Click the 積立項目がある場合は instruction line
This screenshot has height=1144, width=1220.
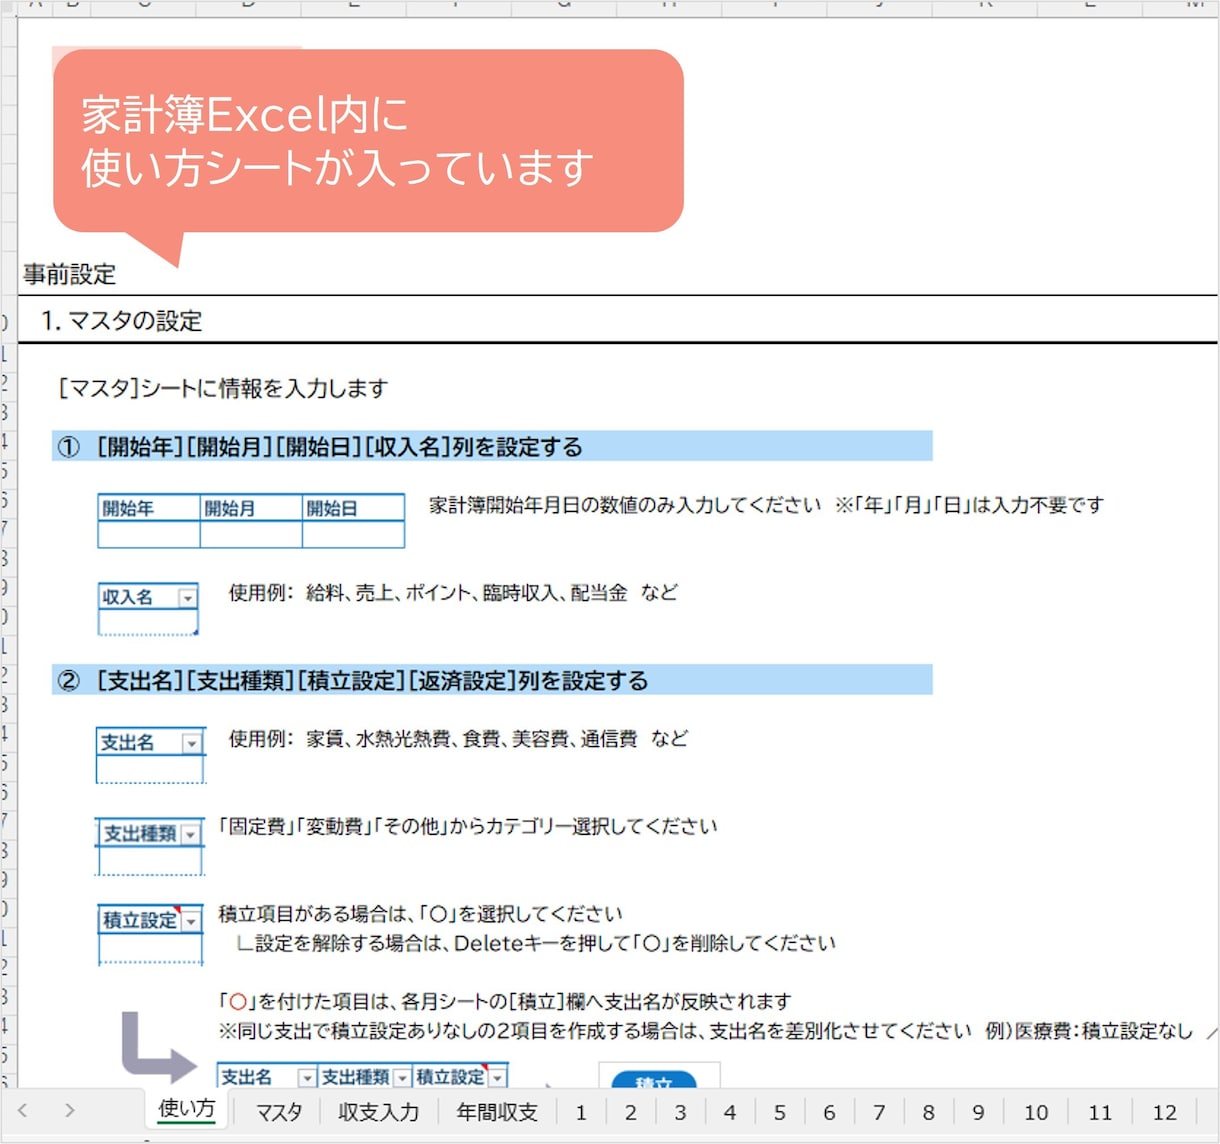pos(421,913)
